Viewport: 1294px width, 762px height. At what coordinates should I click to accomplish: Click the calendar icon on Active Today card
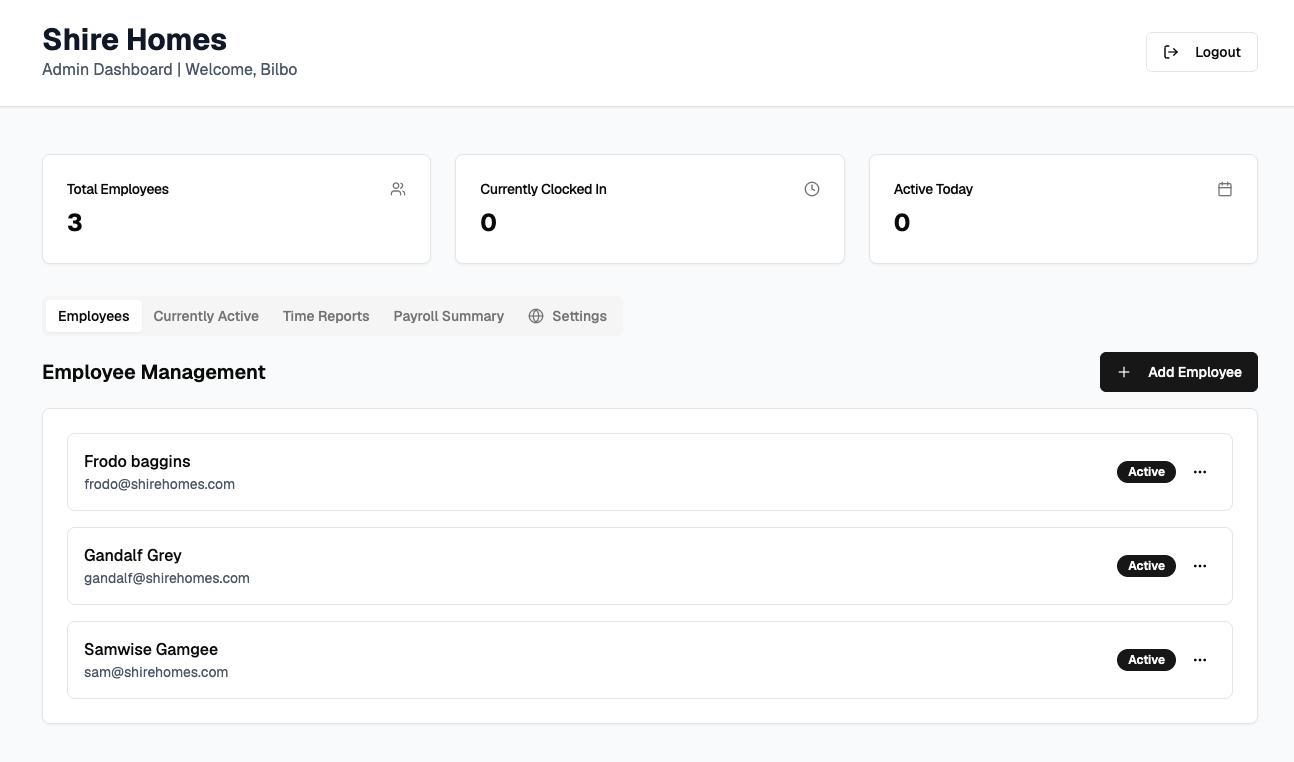coord(1225,188)
